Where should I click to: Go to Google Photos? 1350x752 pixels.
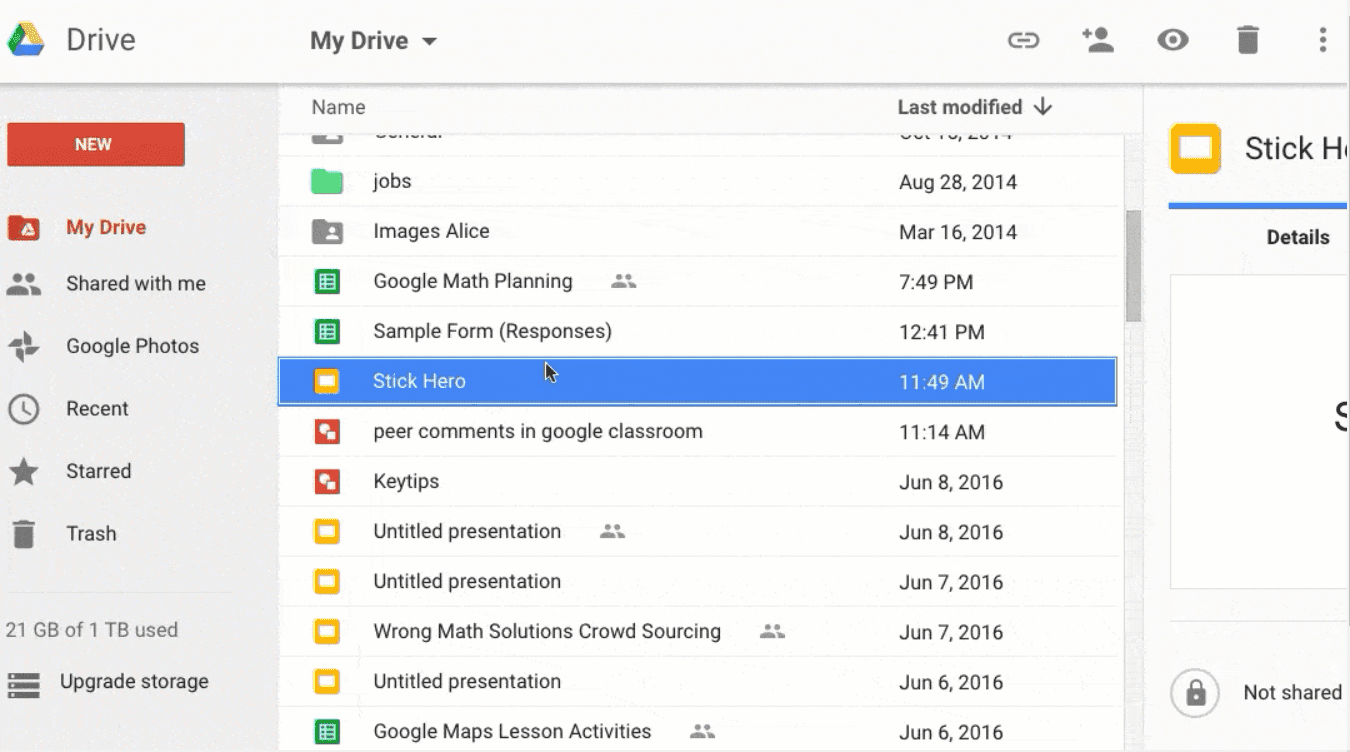coord(133,346)
